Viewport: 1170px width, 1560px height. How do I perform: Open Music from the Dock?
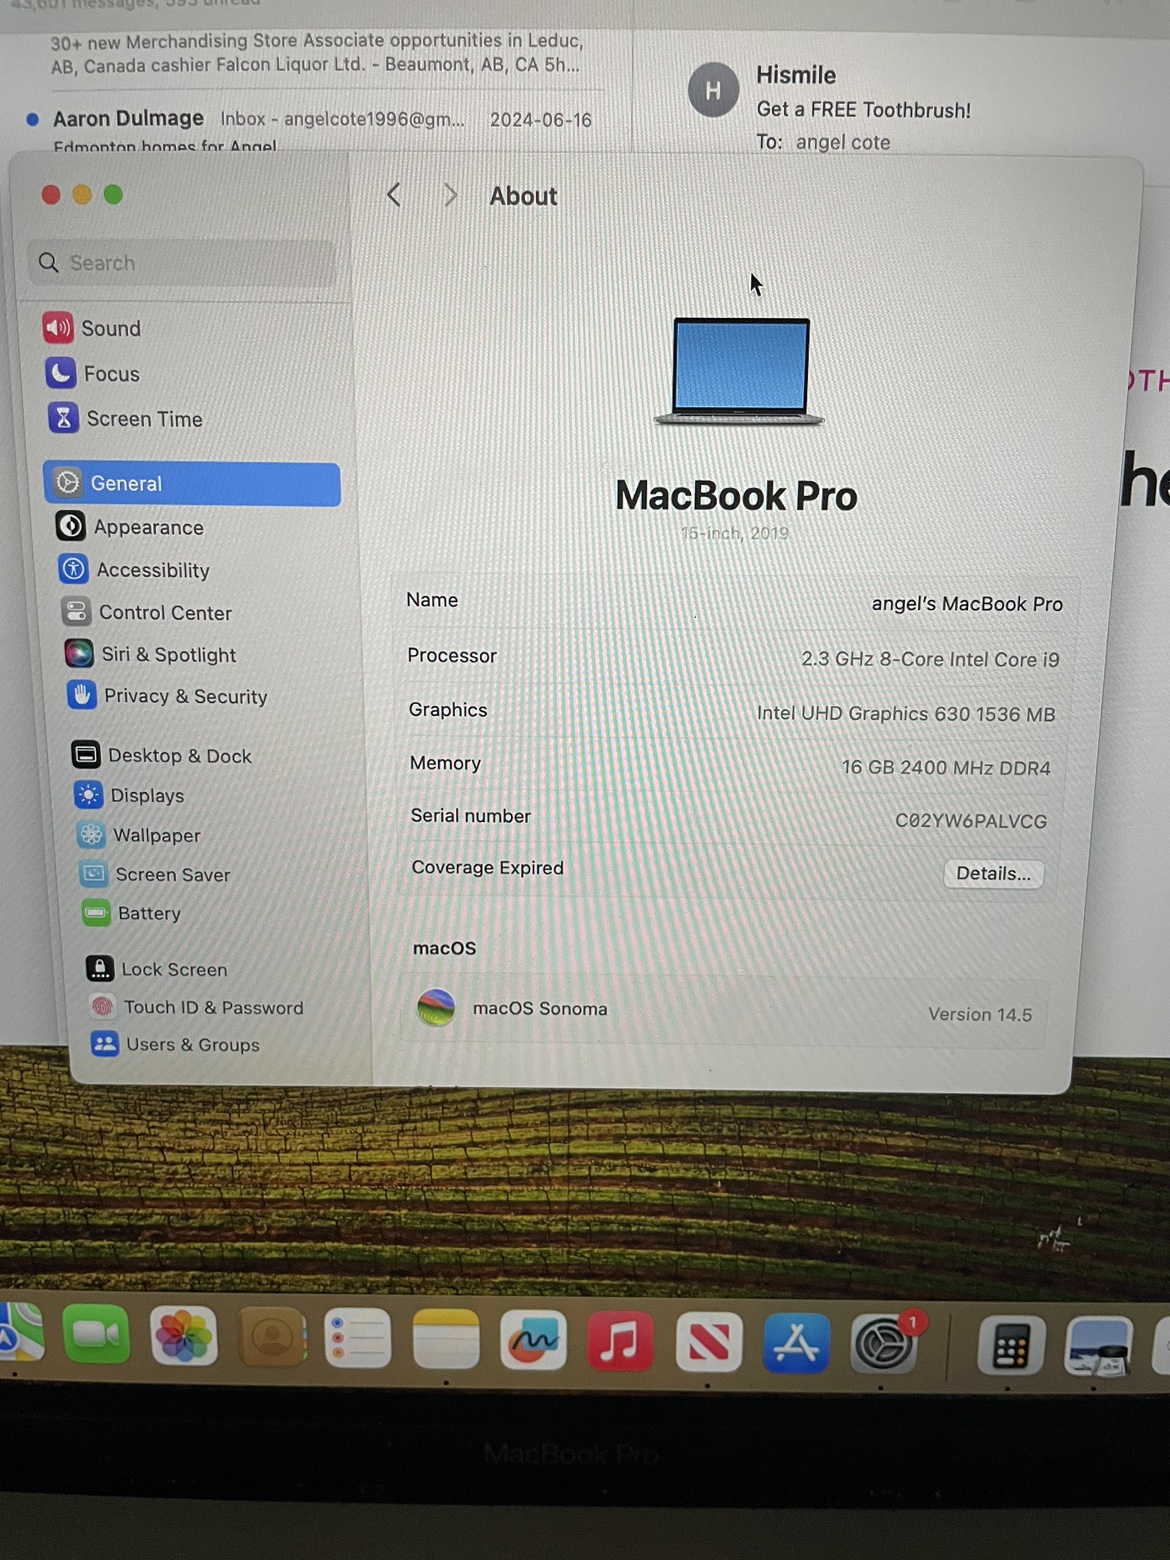[620, 1341]
